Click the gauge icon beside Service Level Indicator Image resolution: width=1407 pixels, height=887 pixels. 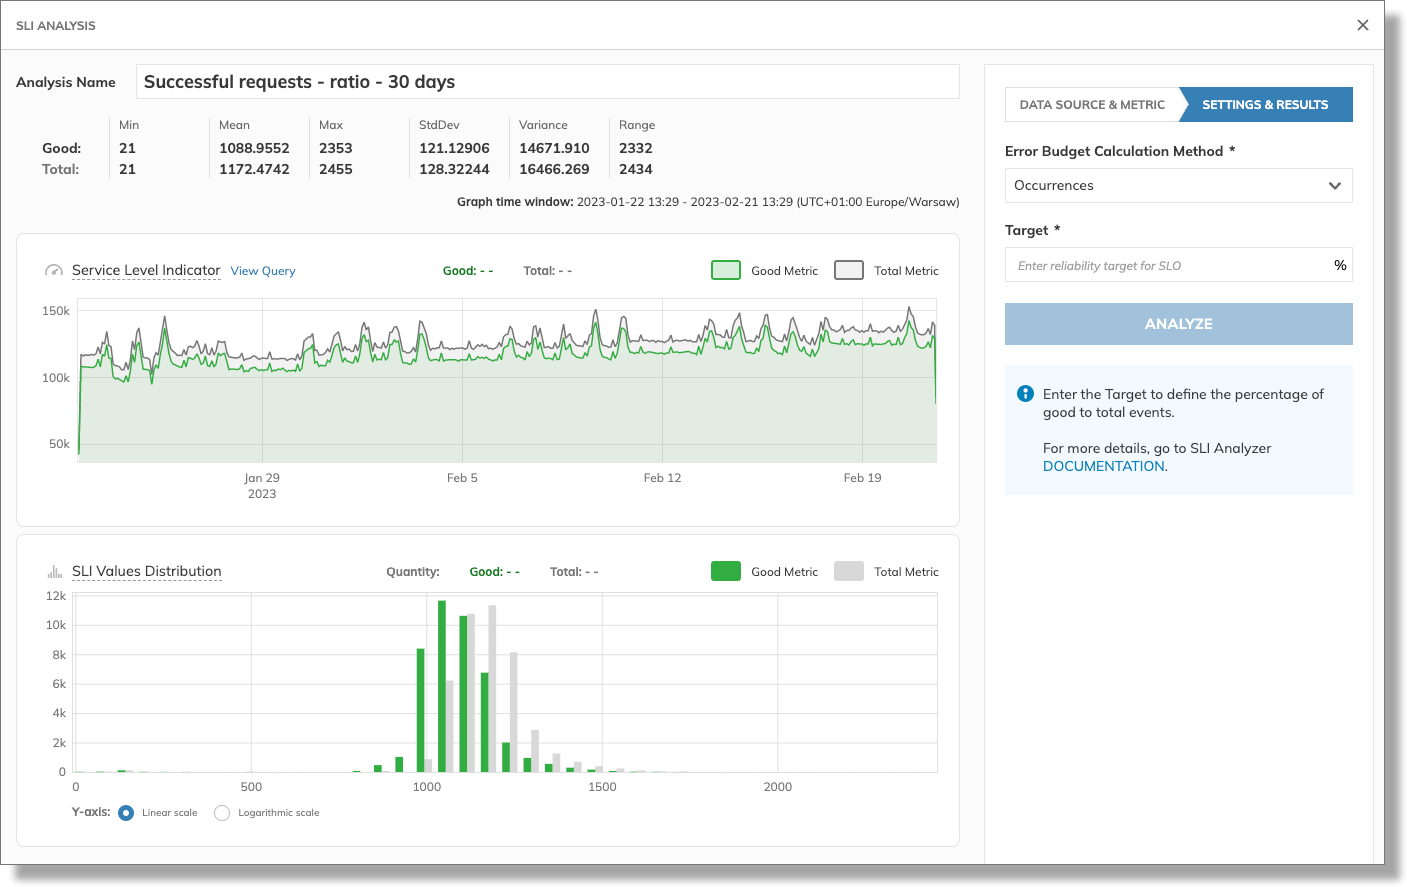[x=54, y=271]
